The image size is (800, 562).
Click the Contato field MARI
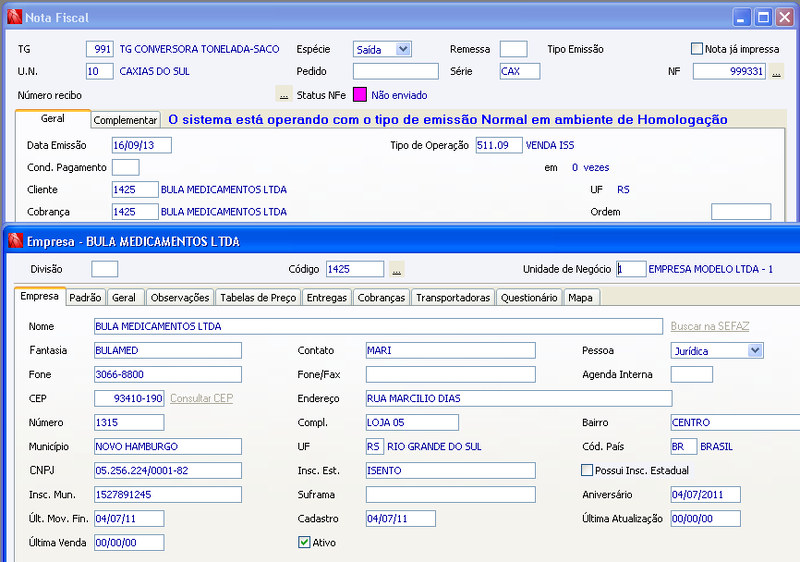[451, 350]
